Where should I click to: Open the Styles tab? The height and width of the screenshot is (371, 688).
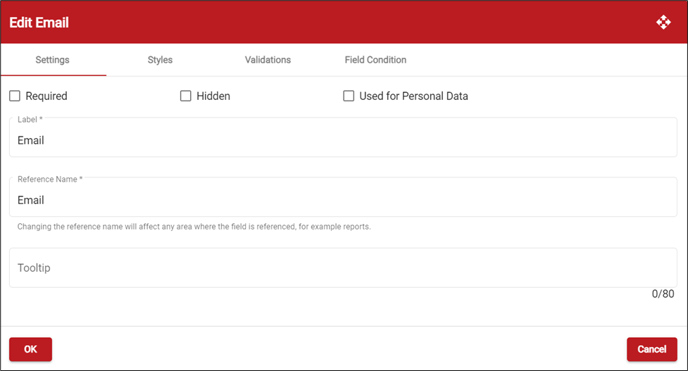point(160,60)
